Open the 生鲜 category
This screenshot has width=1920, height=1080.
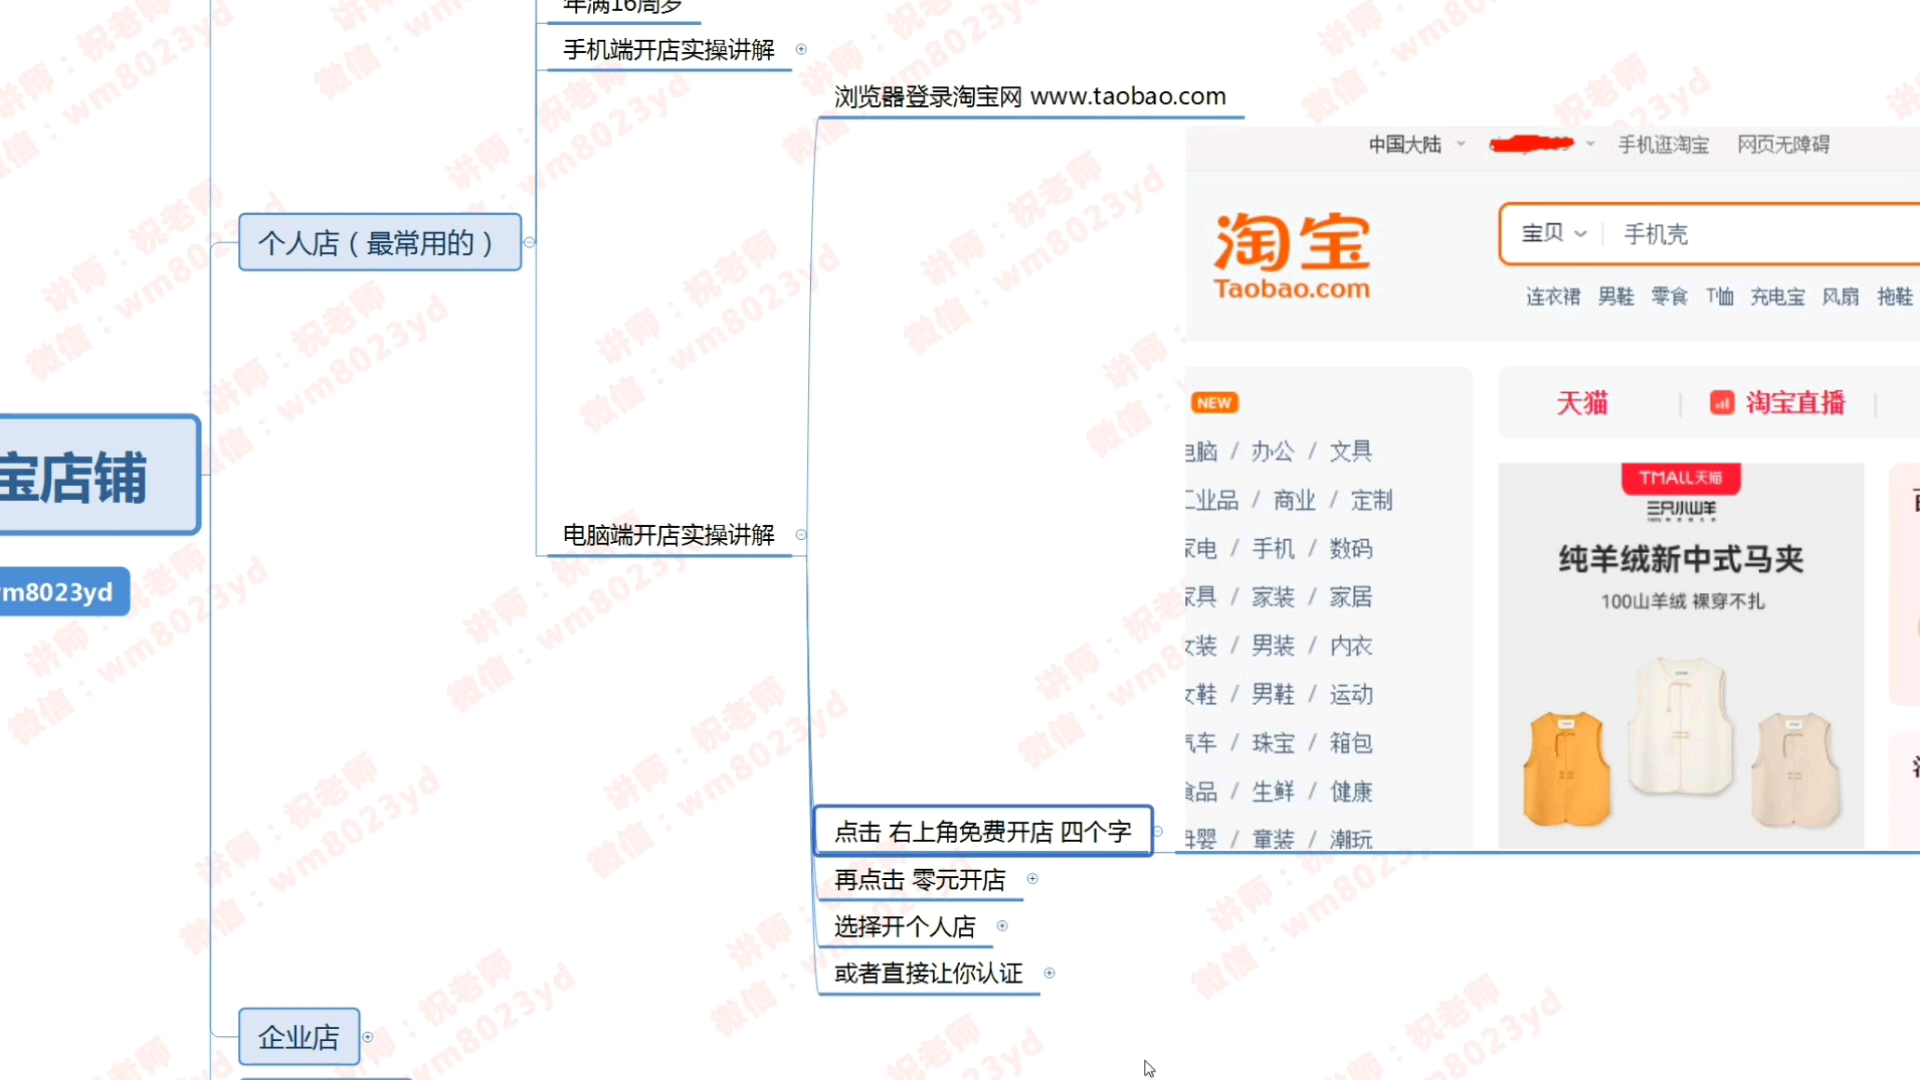(x=1273, y=792)
